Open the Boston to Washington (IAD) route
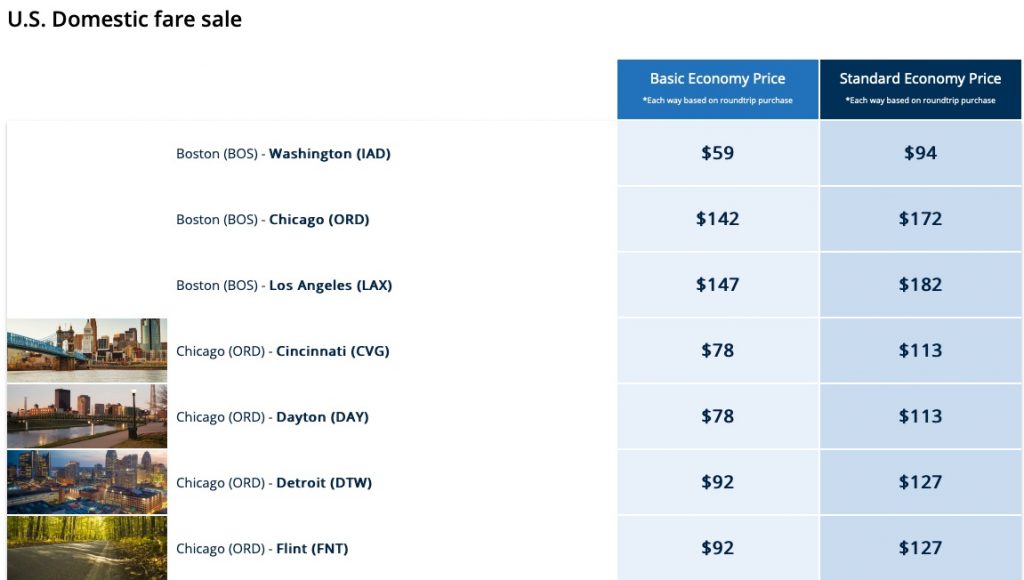This screenshot has width=1024, height=580. click(x=283, y=154)
